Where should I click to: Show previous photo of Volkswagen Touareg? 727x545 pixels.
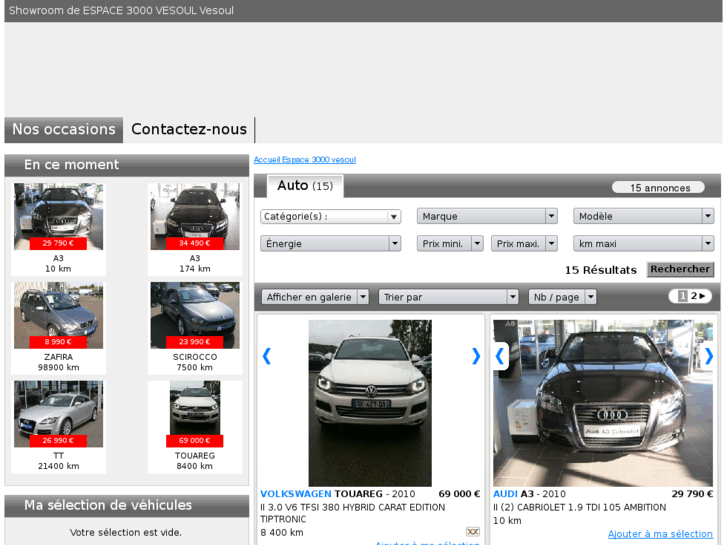click(267, 356)
